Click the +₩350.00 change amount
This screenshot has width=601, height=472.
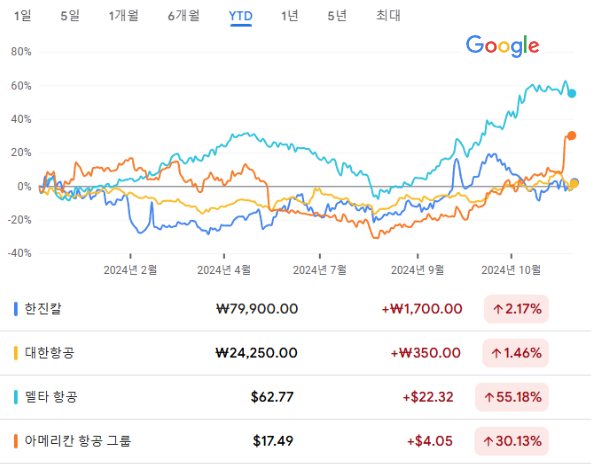pyautogui.click(x=425, y=353)
